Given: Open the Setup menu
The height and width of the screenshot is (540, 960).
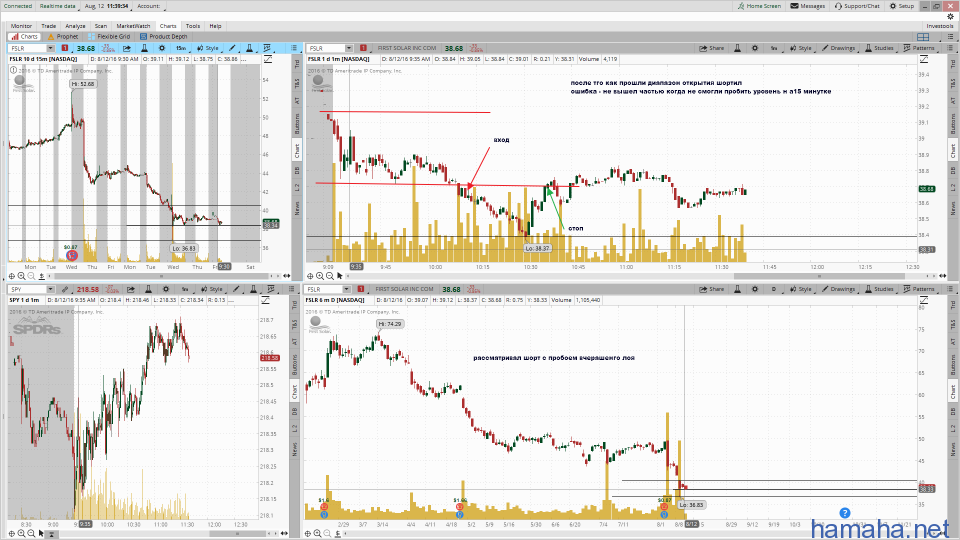Looking at the screenshot, I should pyautogui.click(x=902, y=6).
